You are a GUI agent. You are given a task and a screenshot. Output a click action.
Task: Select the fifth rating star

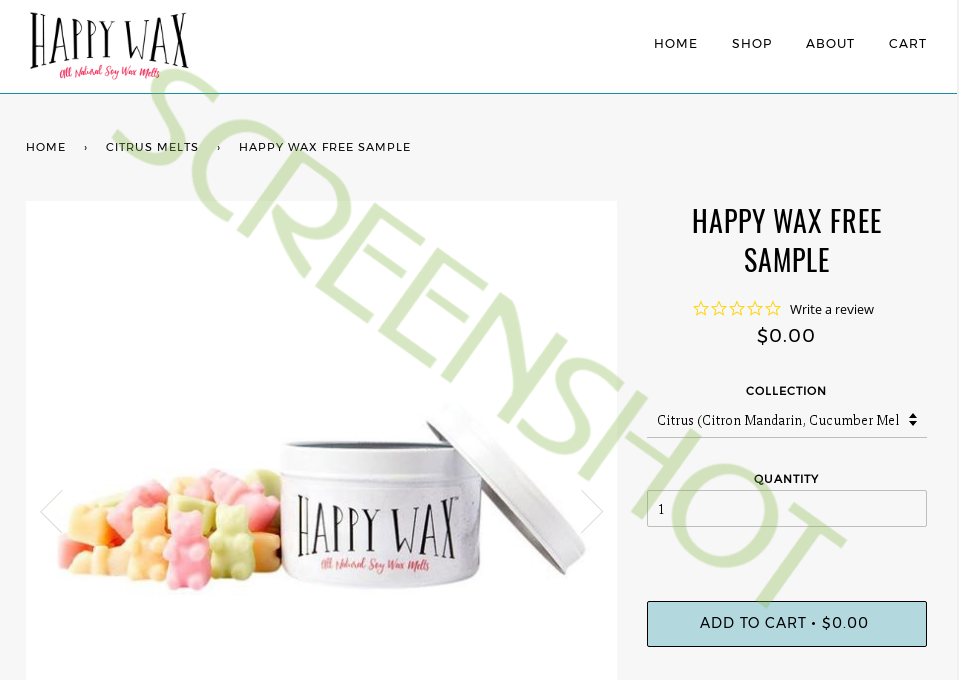tap(773, 309)
